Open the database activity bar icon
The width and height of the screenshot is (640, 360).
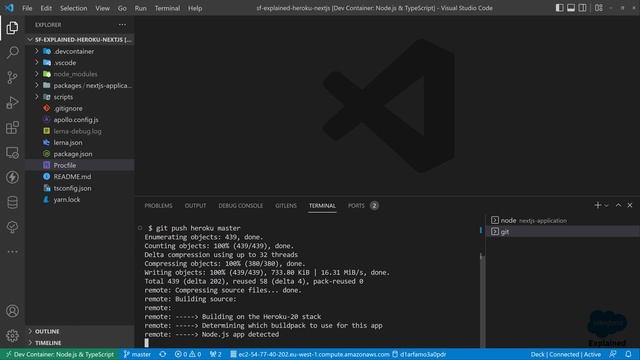click(x=12, y=202)
